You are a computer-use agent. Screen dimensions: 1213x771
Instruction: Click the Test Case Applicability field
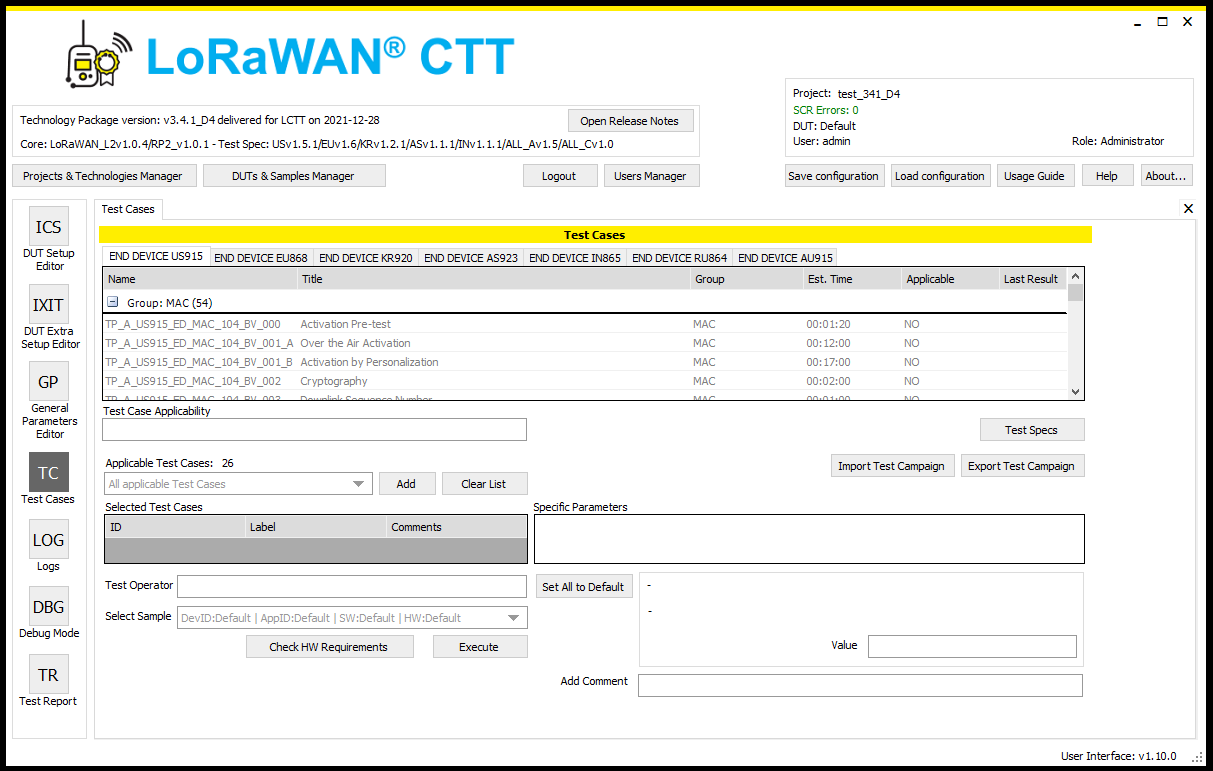(314, 430)
